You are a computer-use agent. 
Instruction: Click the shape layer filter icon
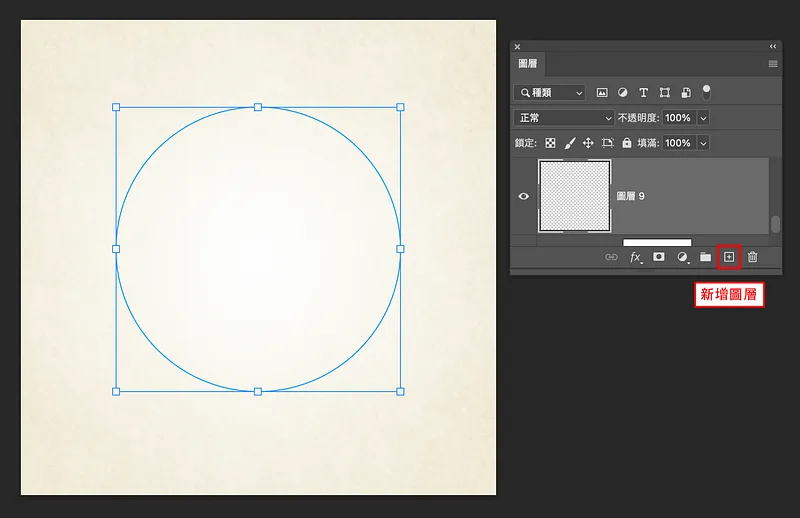pos(664,92)
